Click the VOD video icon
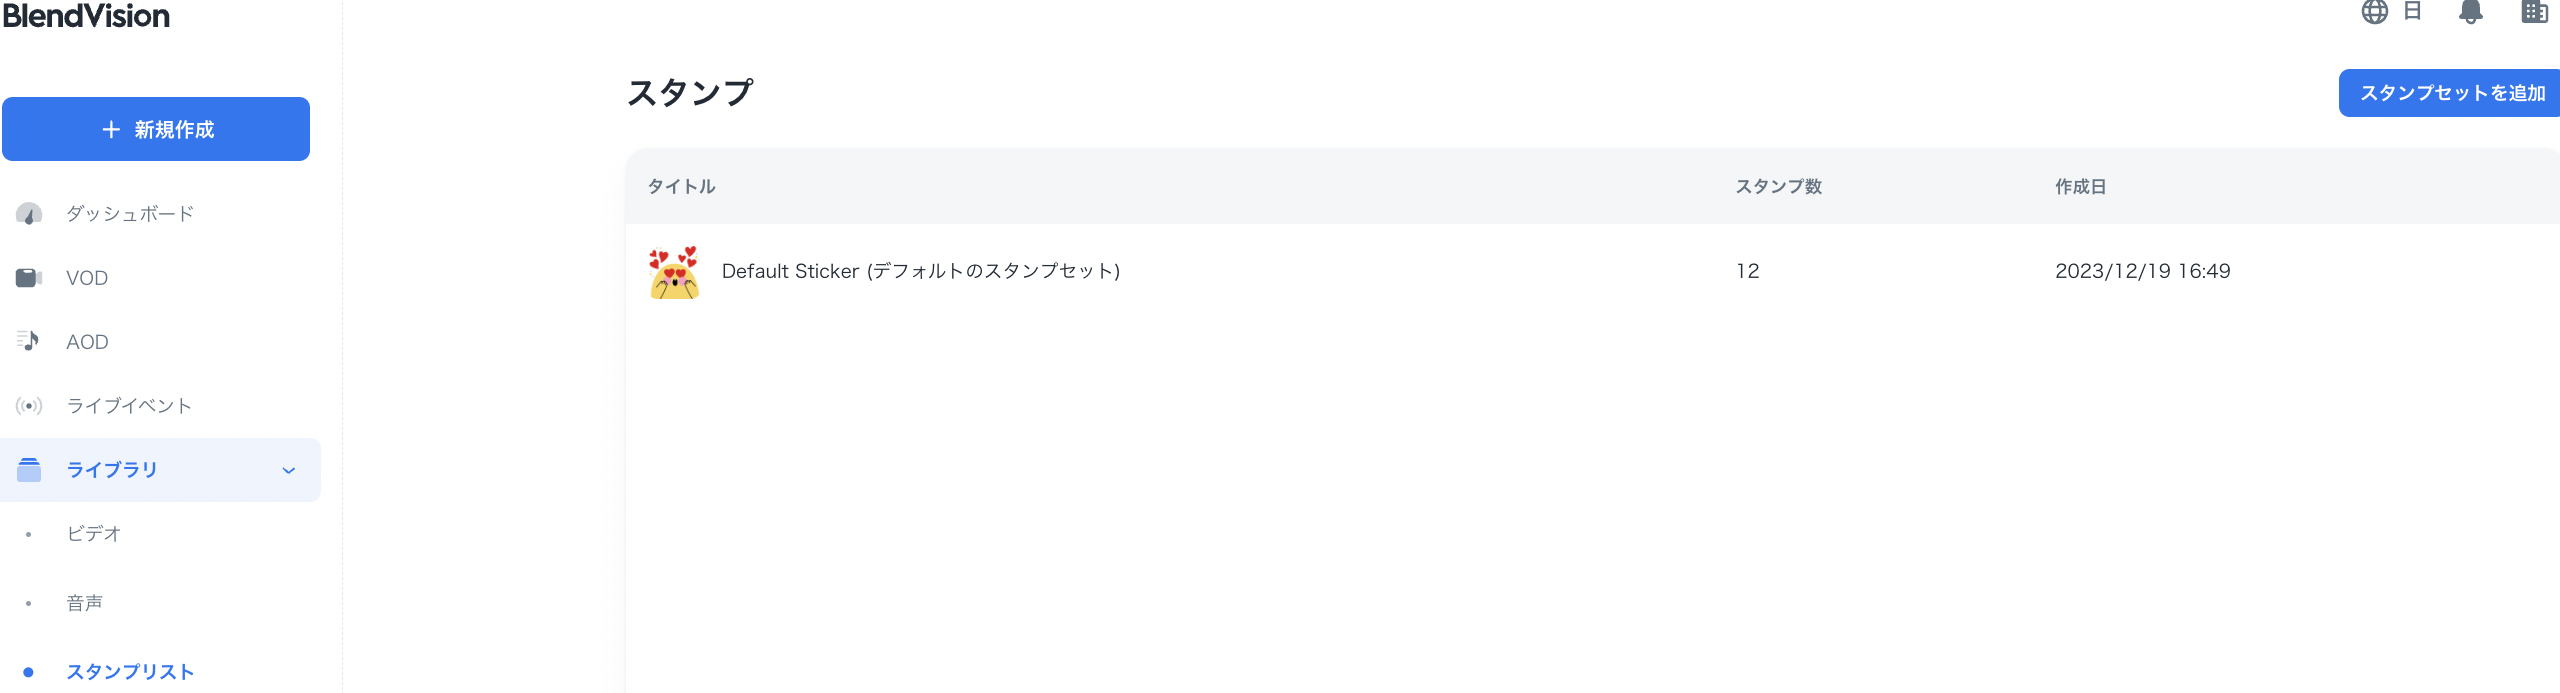 (x=29, y=278)
